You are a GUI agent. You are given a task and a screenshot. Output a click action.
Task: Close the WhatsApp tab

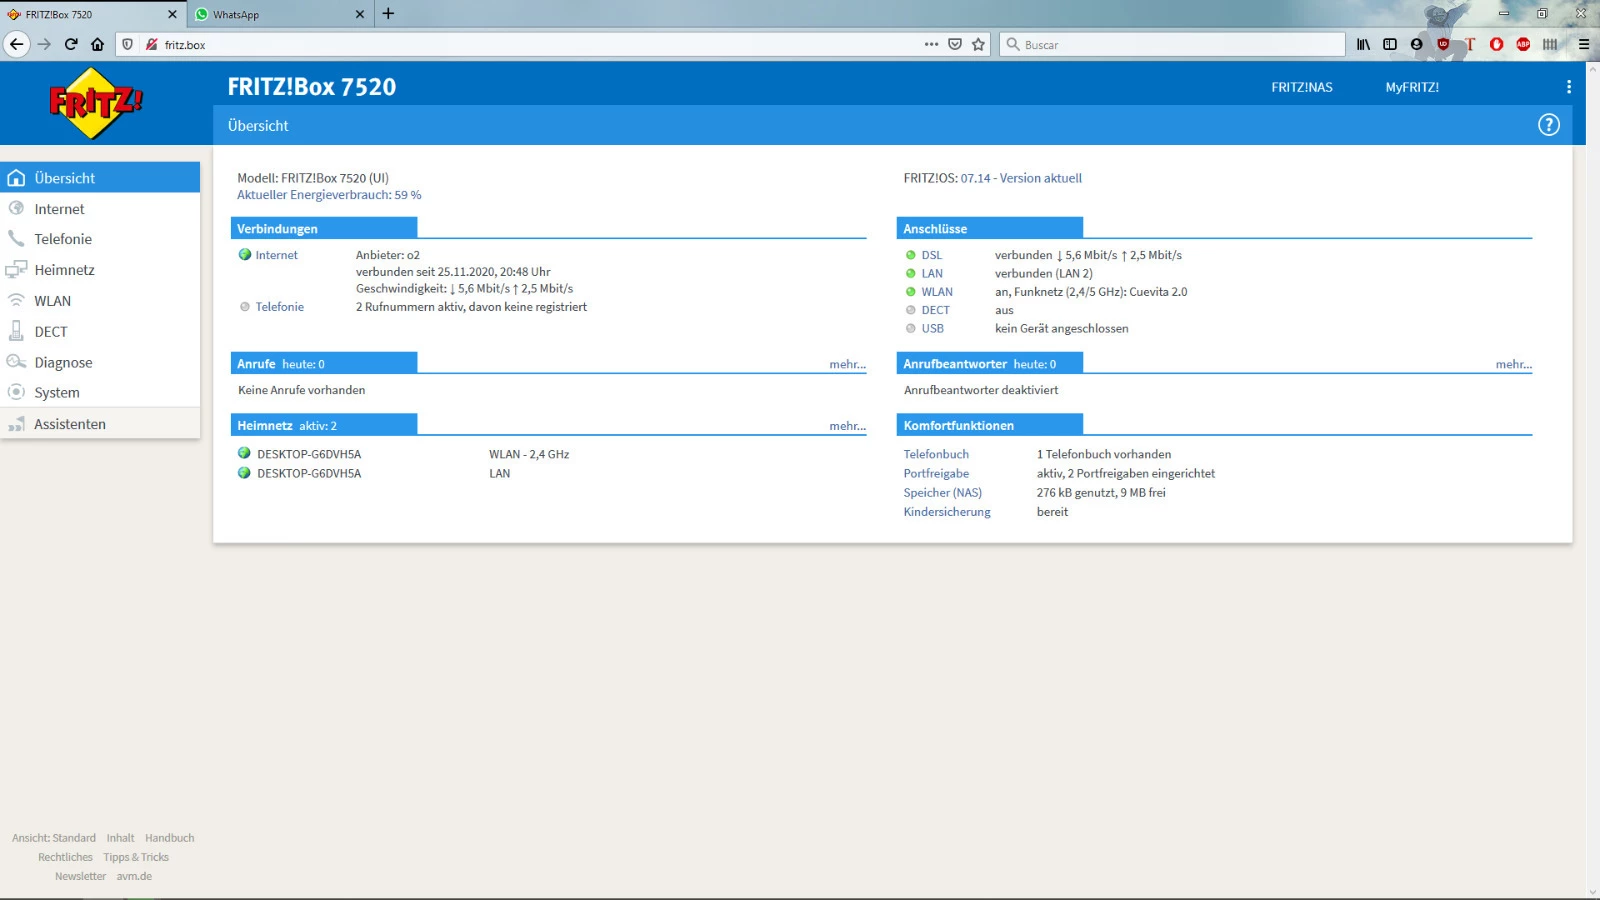pyautogui.click(x=360, y=14)
